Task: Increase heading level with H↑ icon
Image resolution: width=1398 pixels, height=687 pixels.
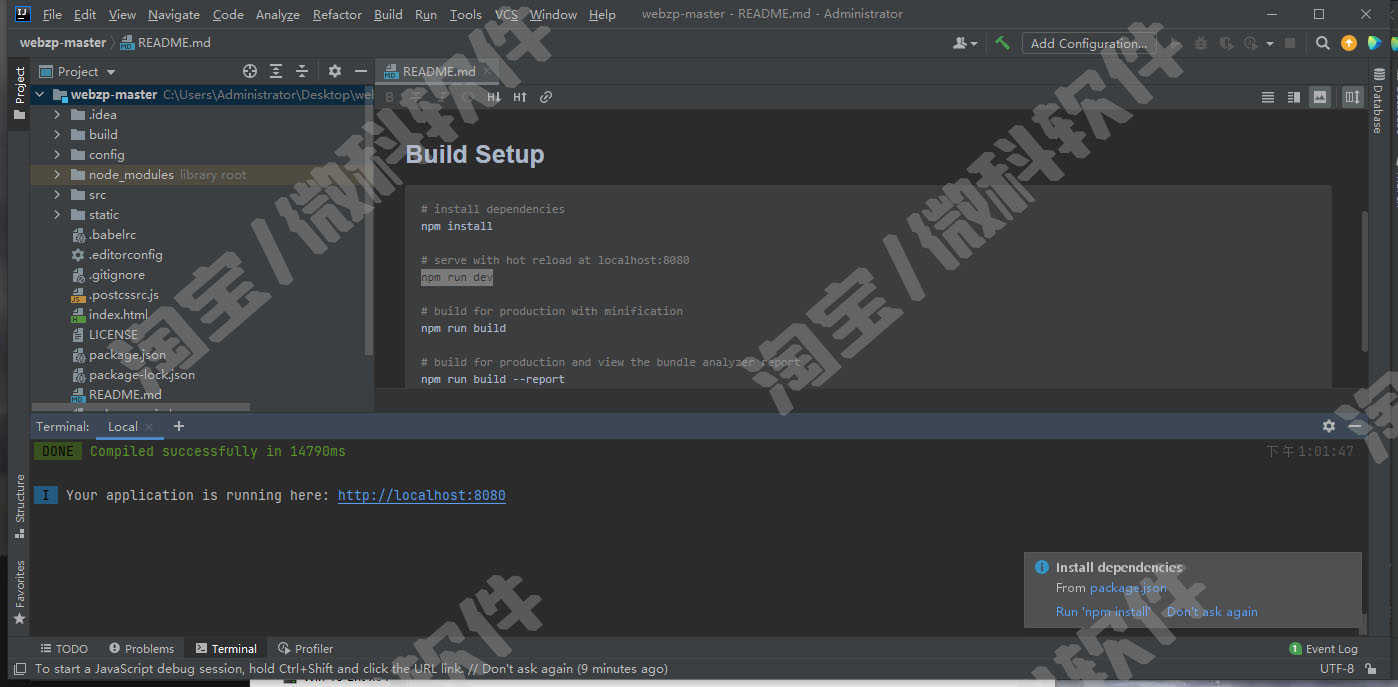Action: coord(520,97)
